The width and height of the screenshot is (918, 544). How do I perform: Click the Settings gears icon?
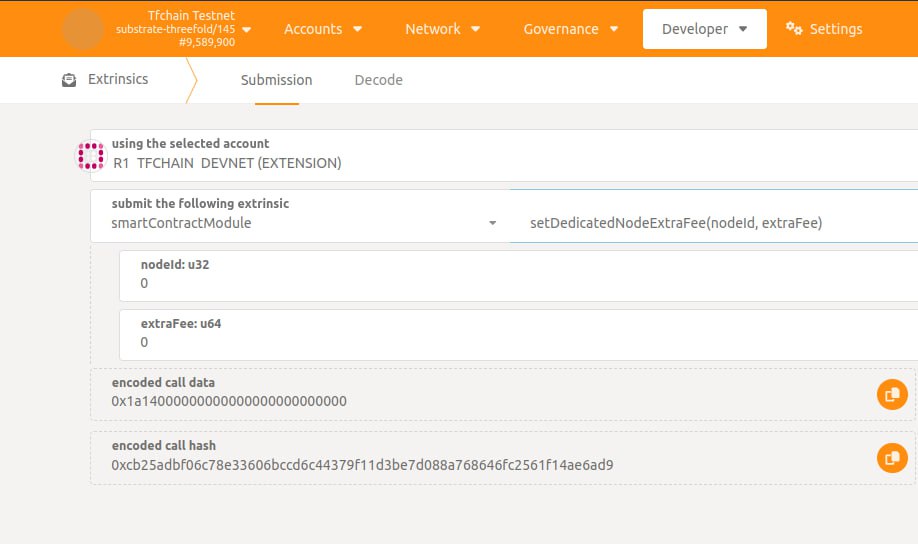tap(794, 28)
